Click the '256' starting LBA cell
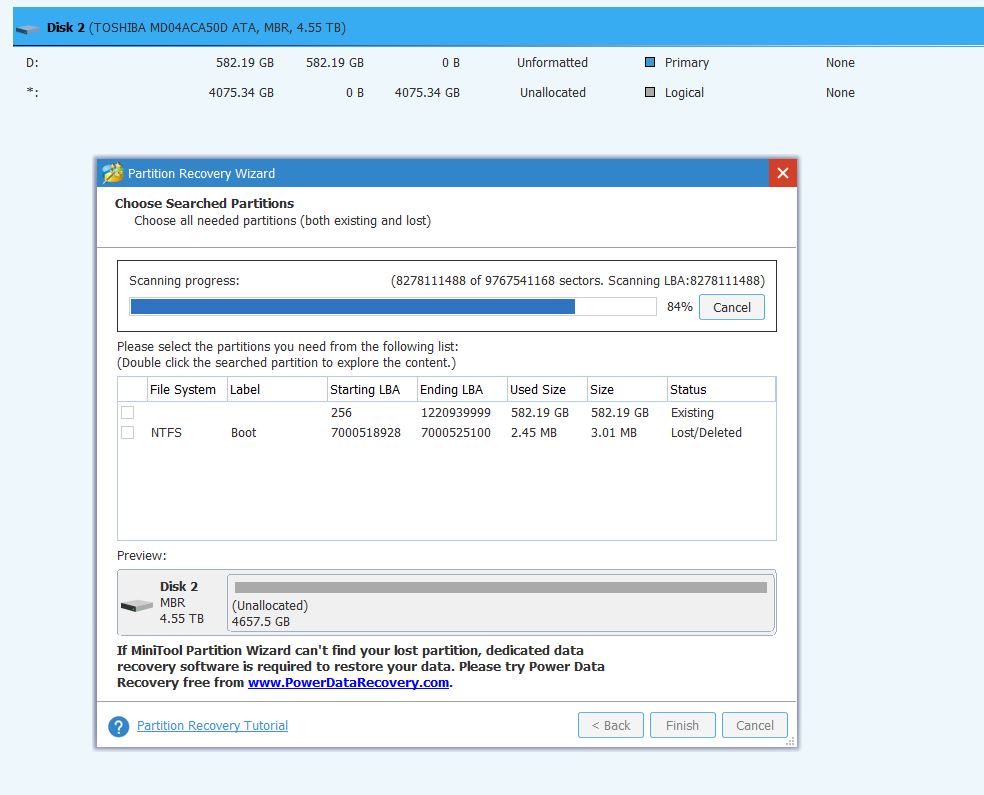This screenshot has height=795, width=984. click(341, 412)
